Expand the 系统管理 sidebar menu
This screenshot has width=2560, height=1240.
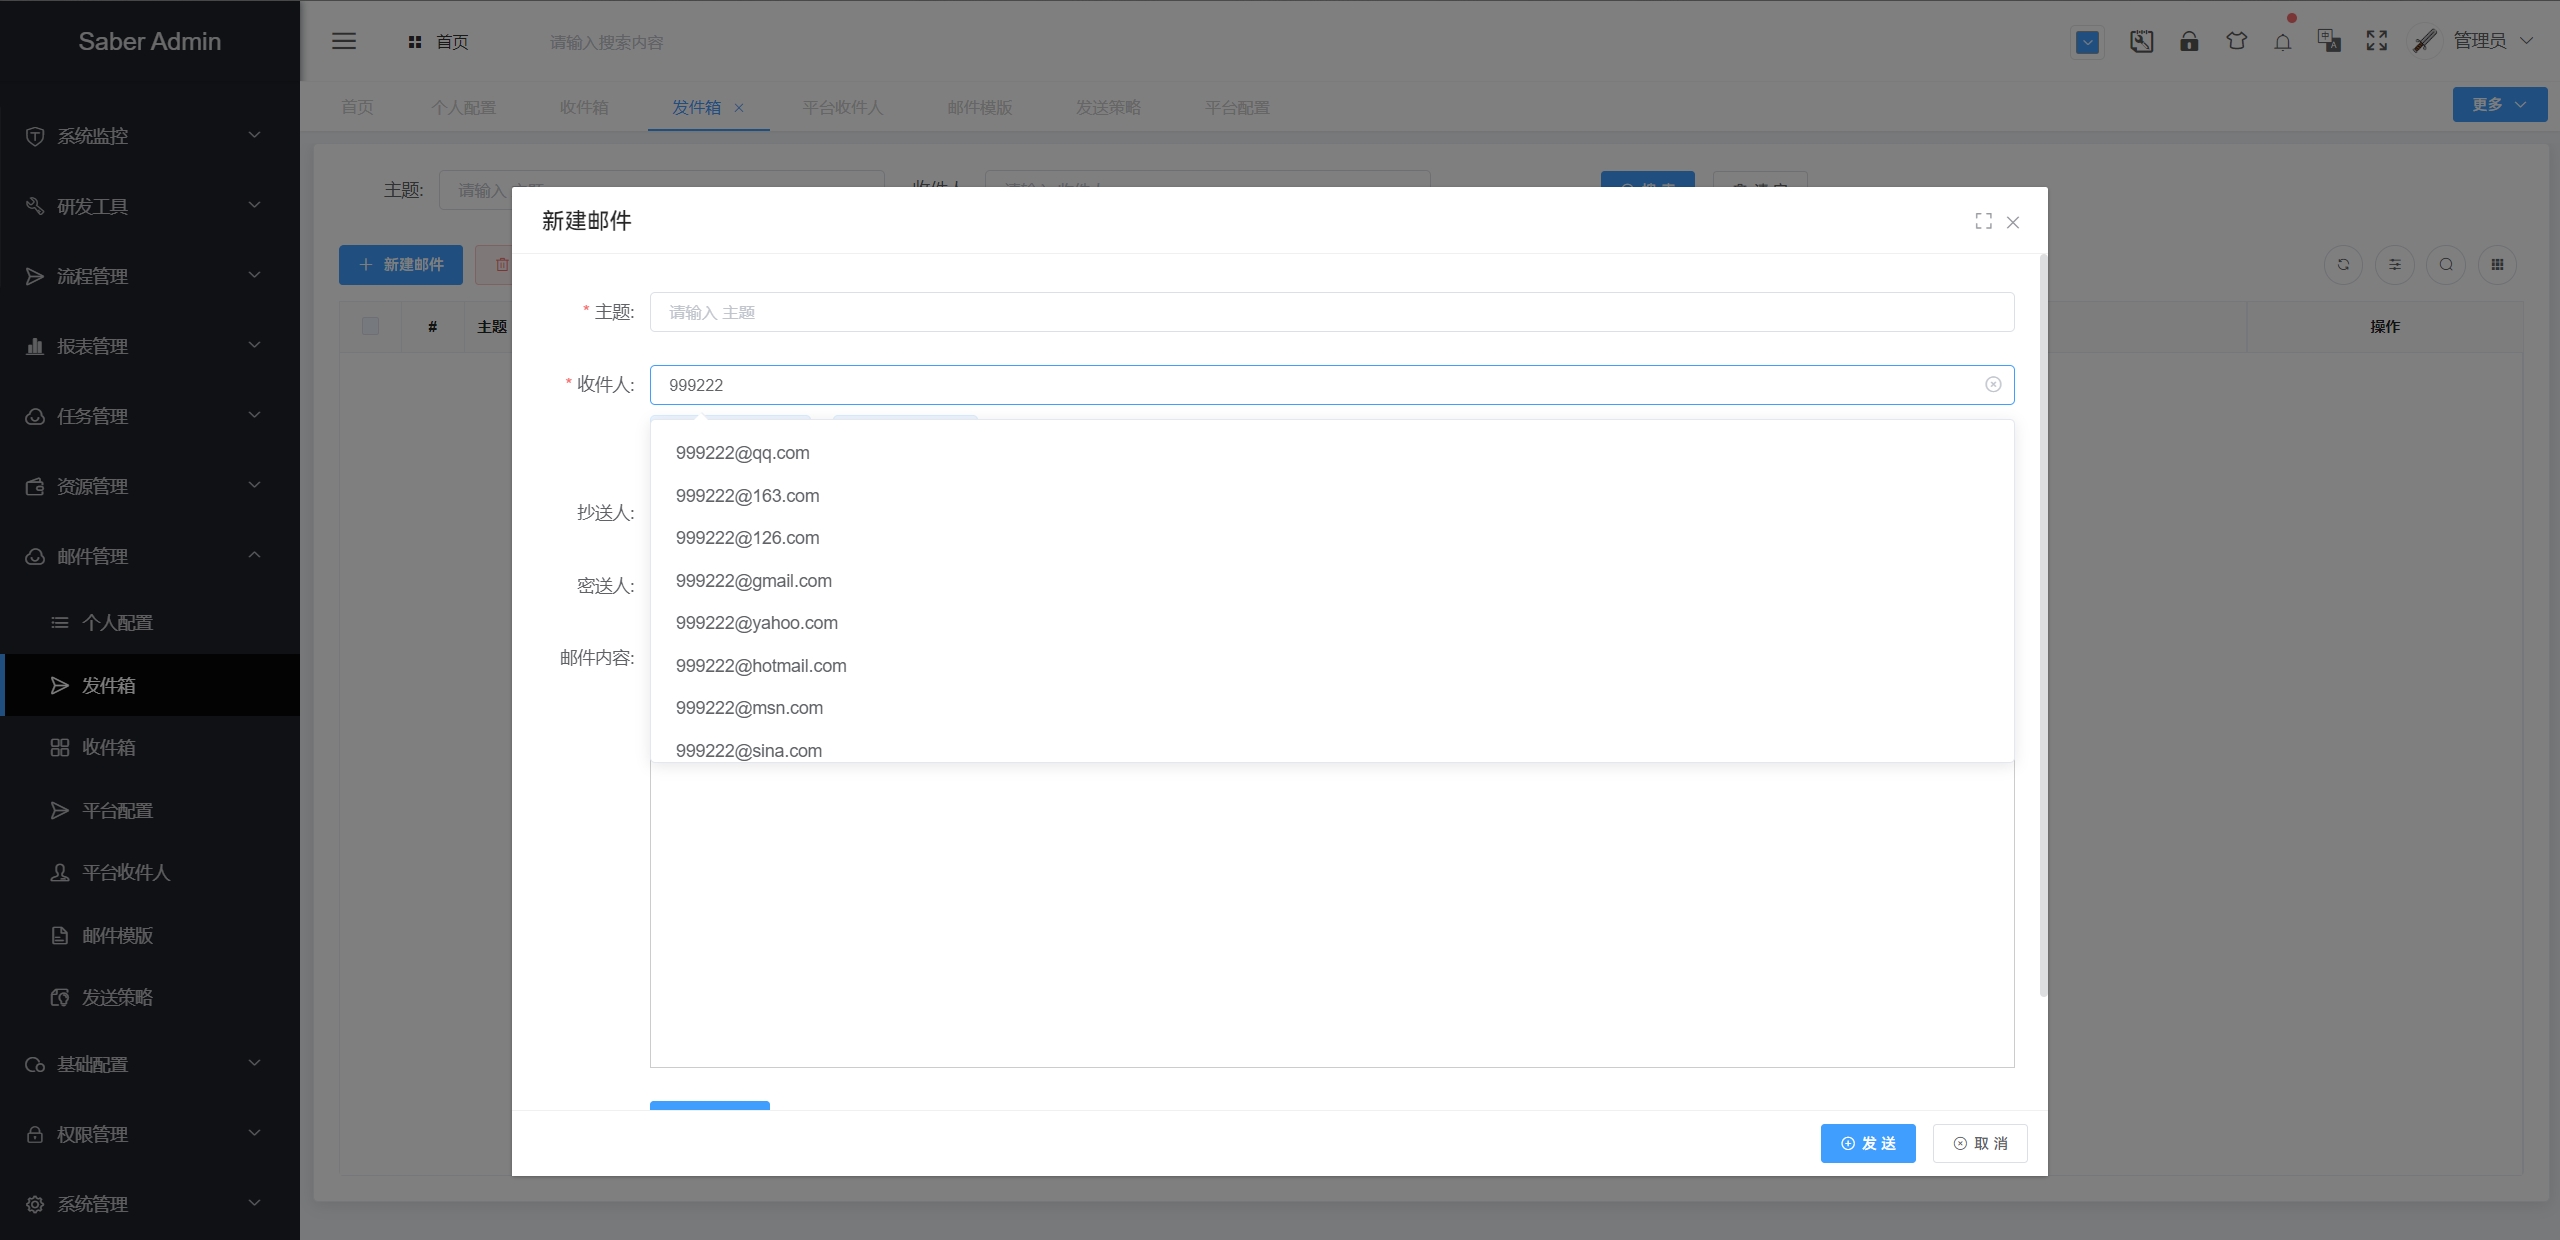150,1204
